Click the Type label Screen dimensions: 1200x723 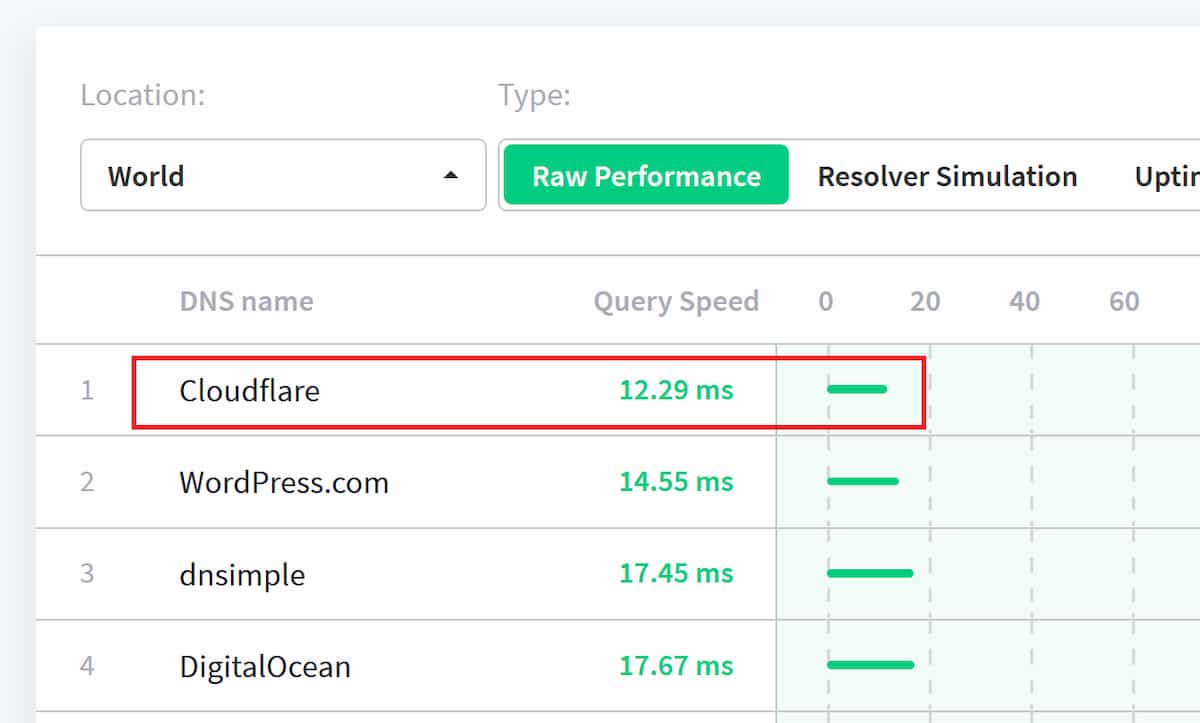pos(534,96)
